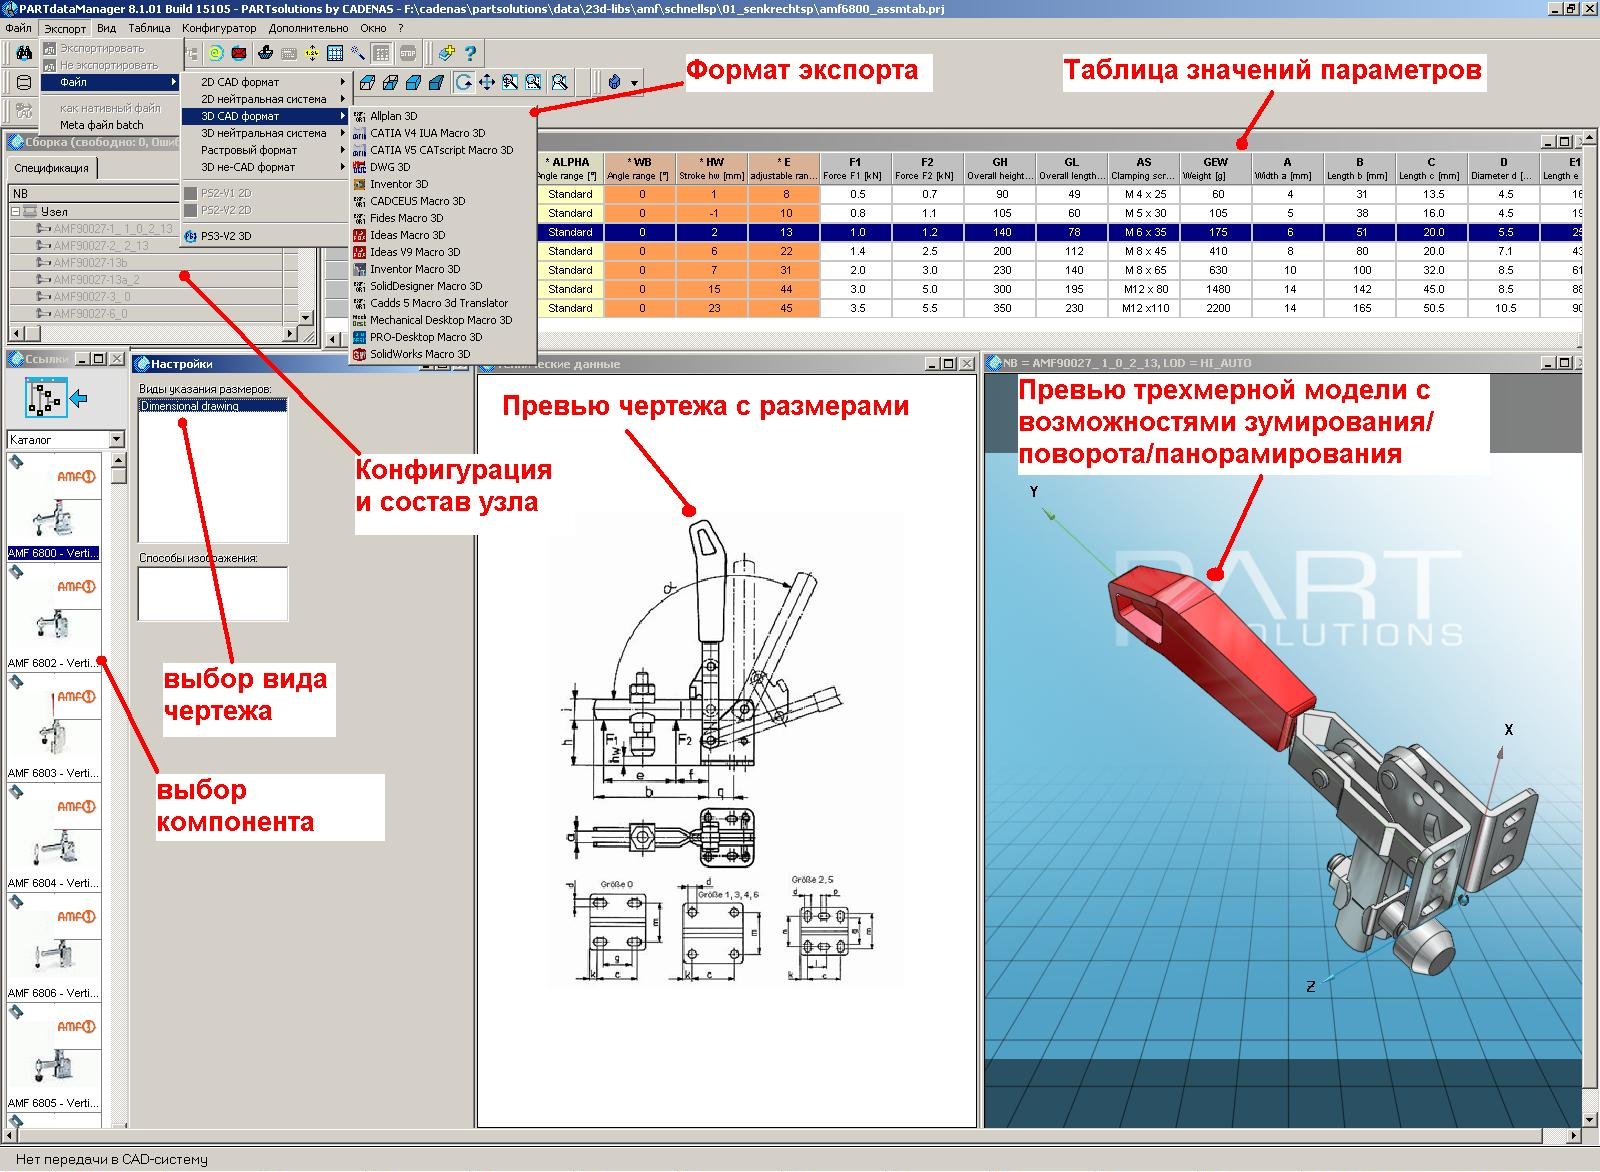Click the STOP toolbar icon
The image size is (1600, 1172).
(x=407, y=53)
